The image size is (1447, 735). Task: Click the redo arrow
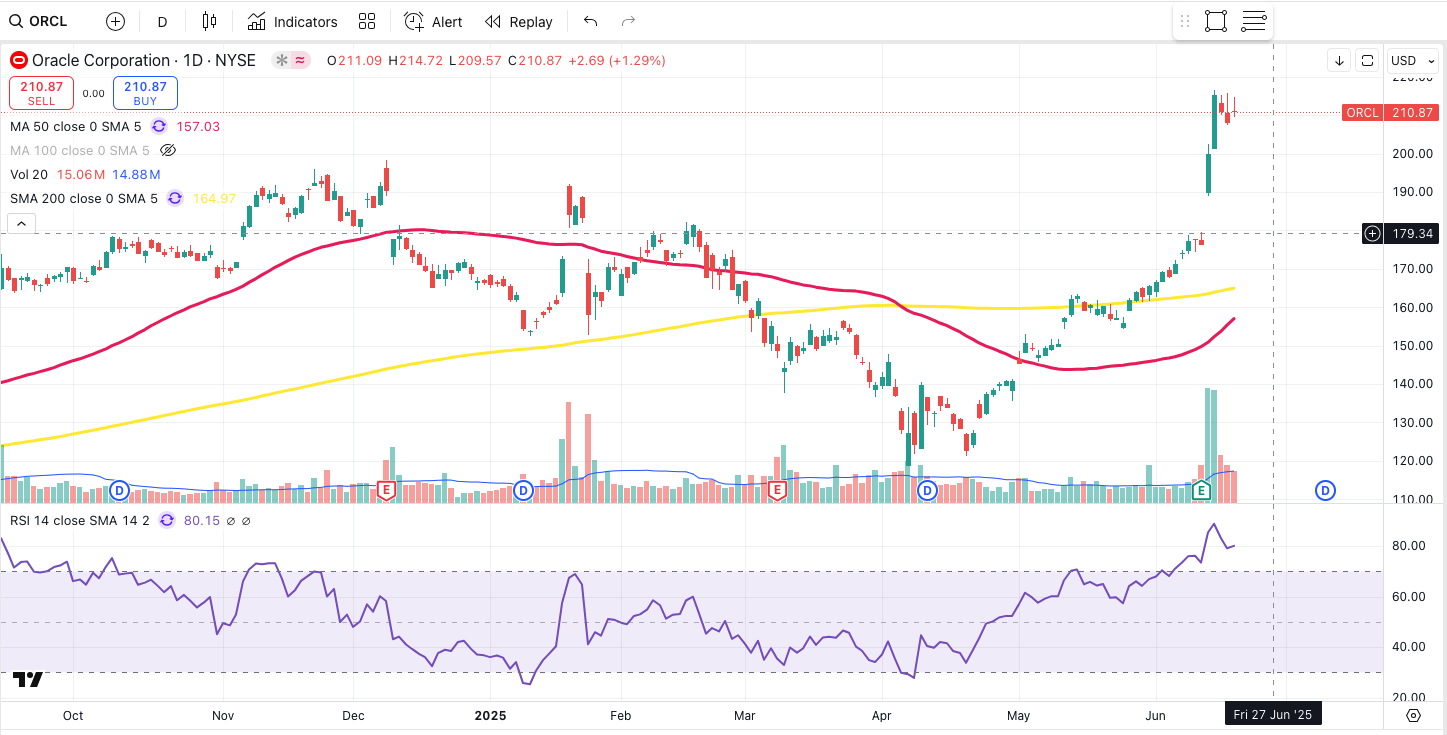pos(628,21)
